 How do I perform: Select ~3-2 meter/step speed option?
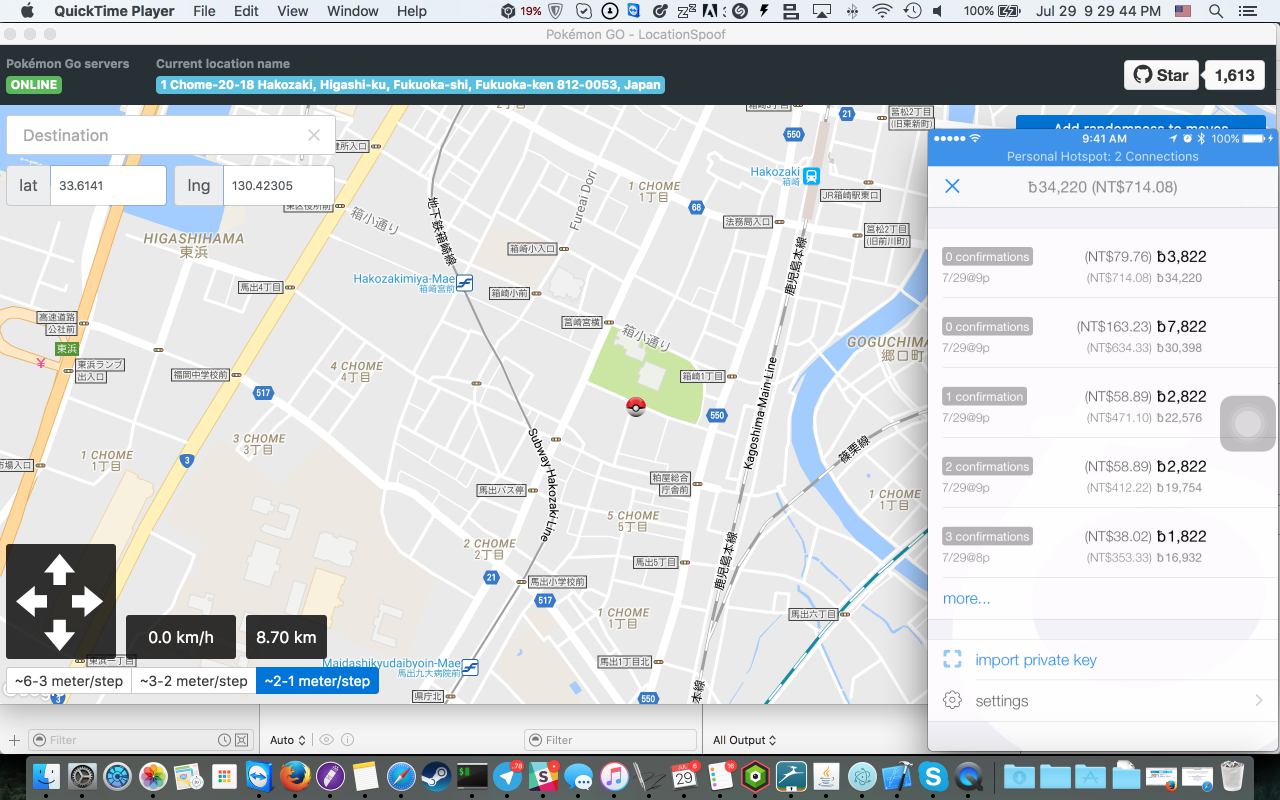(x=193, y=681)
